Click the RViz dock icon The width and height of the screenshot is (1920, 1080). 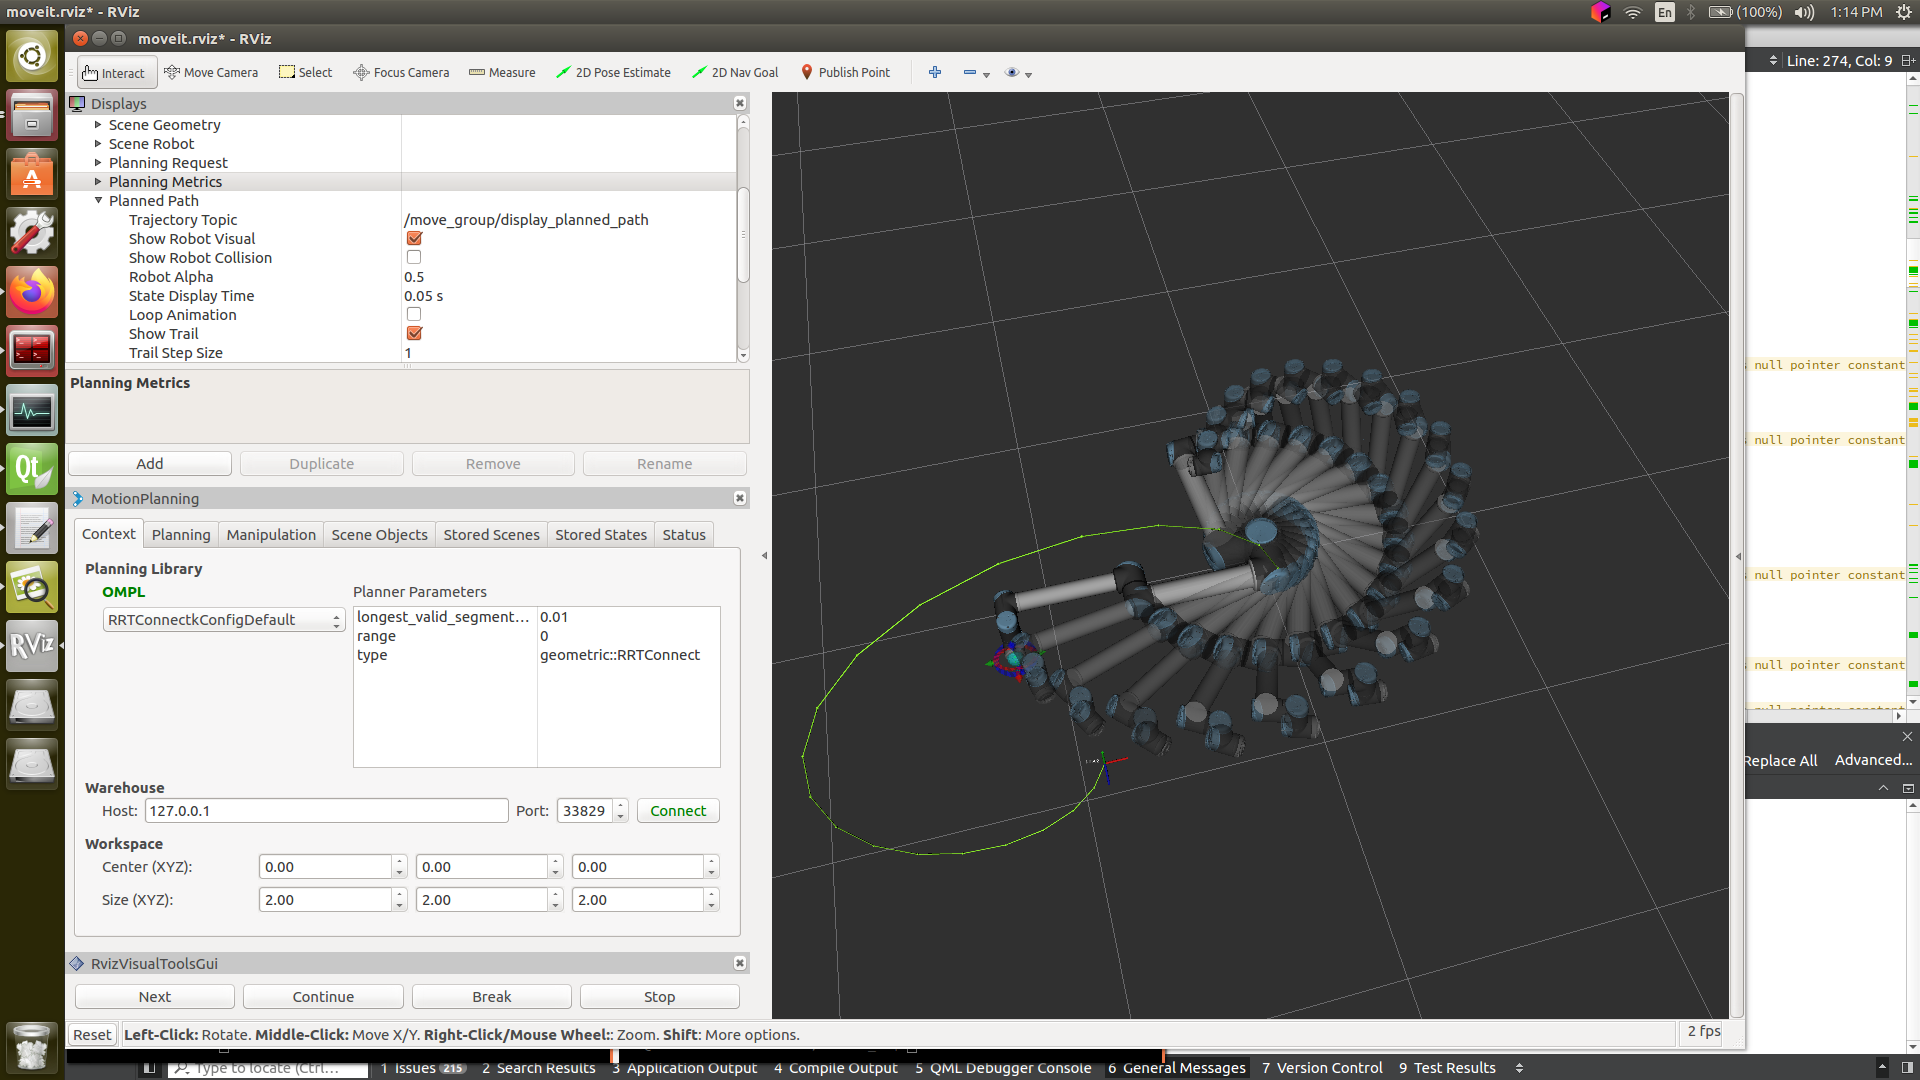32,645
